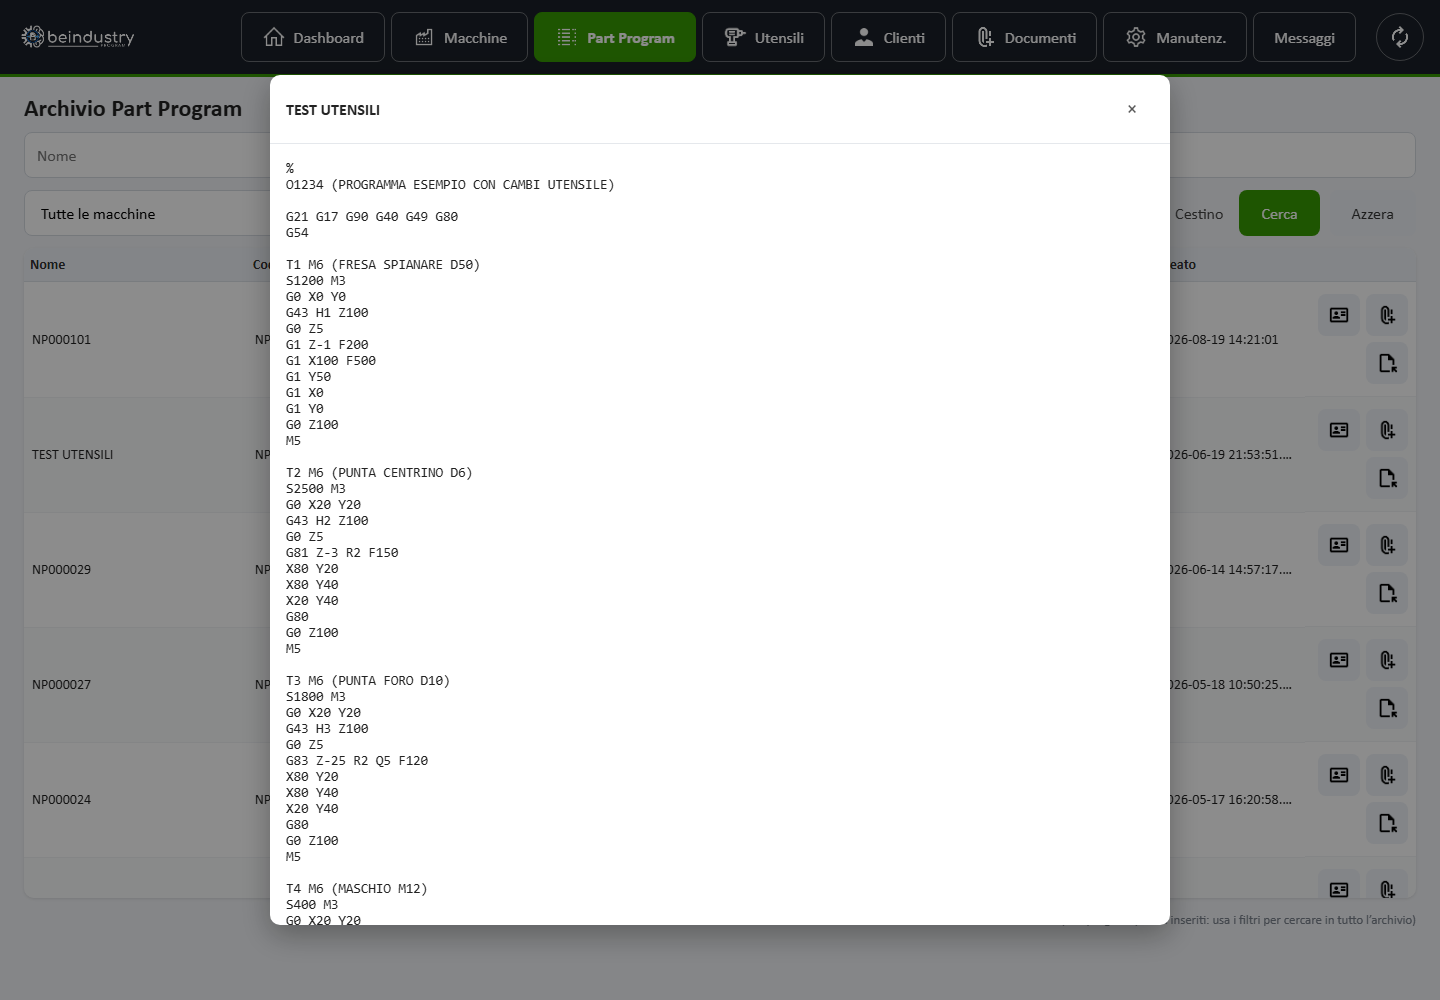The image size is (1440, 1000).
Task: Click the S400 M3 code line
Action: point(312,904)
